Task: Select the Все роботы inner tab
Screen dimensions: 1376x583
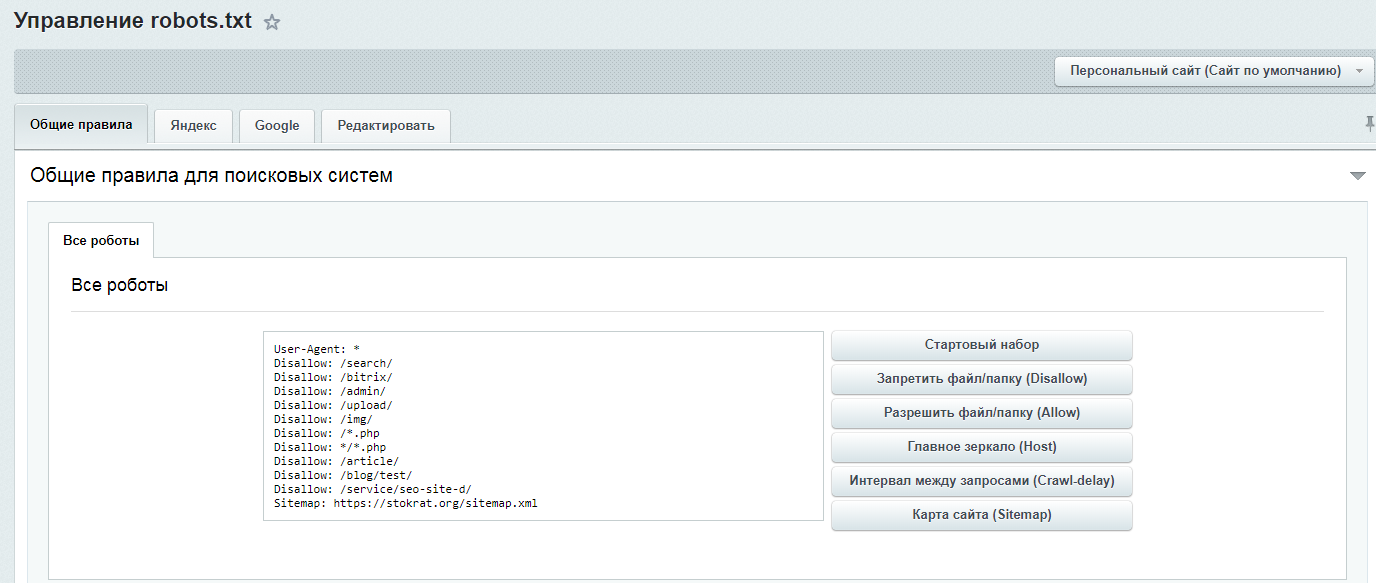Action: (101, 241)
